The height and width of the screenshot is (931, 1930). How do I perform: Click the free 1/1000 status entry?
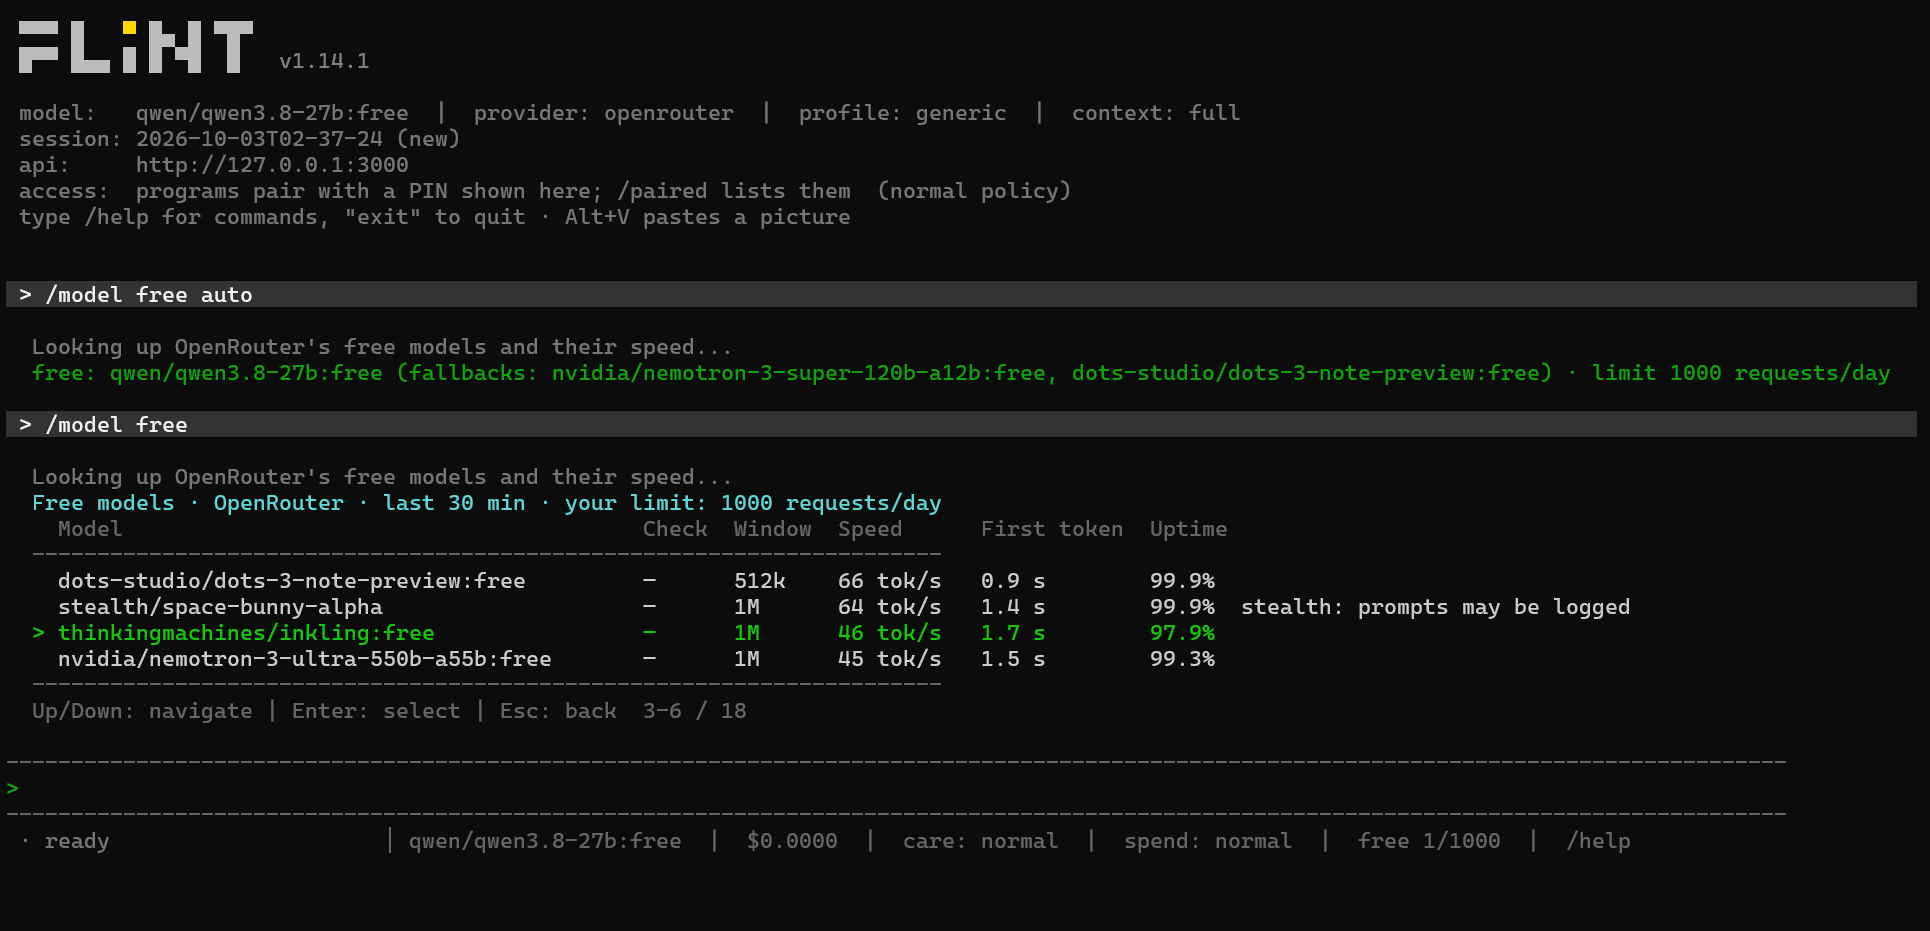pos(1429,841)
